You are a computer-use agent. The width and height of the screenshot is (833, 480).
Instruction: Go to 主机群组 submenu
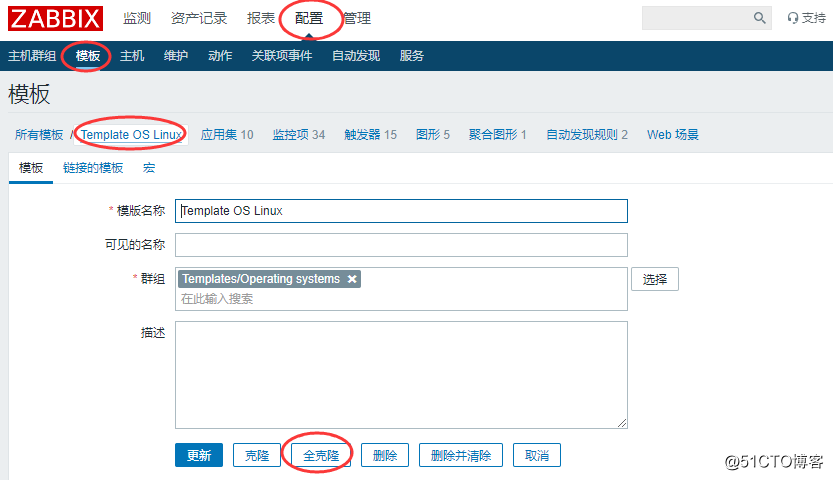(32, 56)
